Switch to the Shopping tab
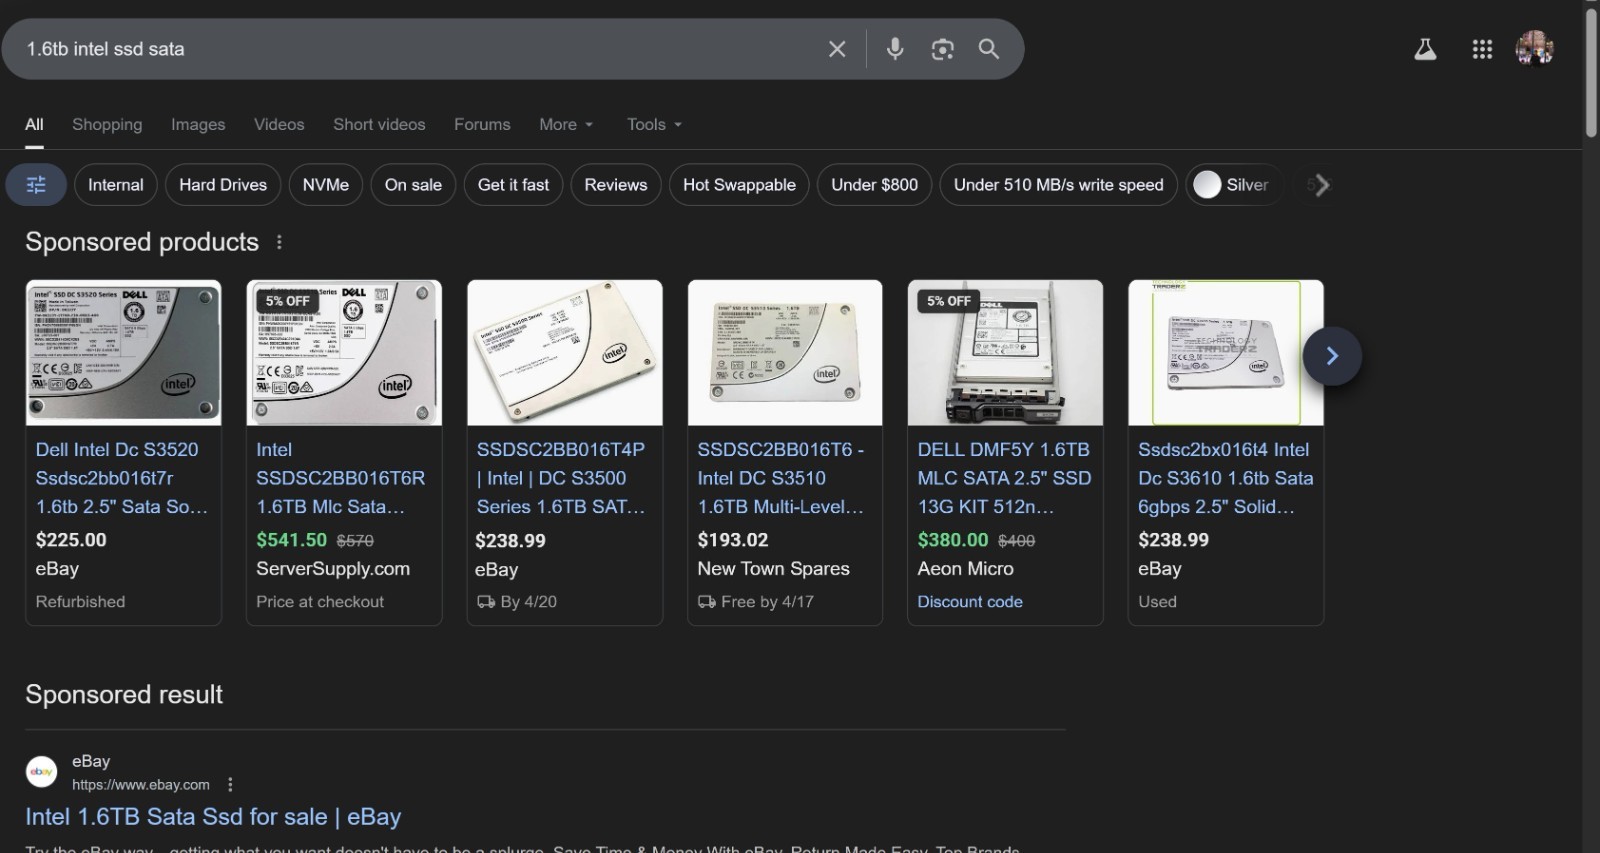The image size is (1600, 853). point(107,124)
